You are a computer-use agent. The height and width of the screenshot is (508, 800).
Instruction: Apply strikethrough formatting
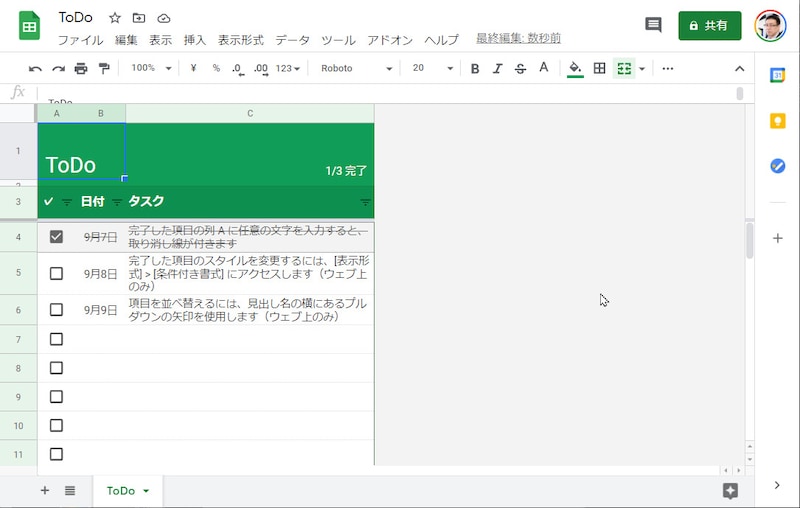(520, 68)
